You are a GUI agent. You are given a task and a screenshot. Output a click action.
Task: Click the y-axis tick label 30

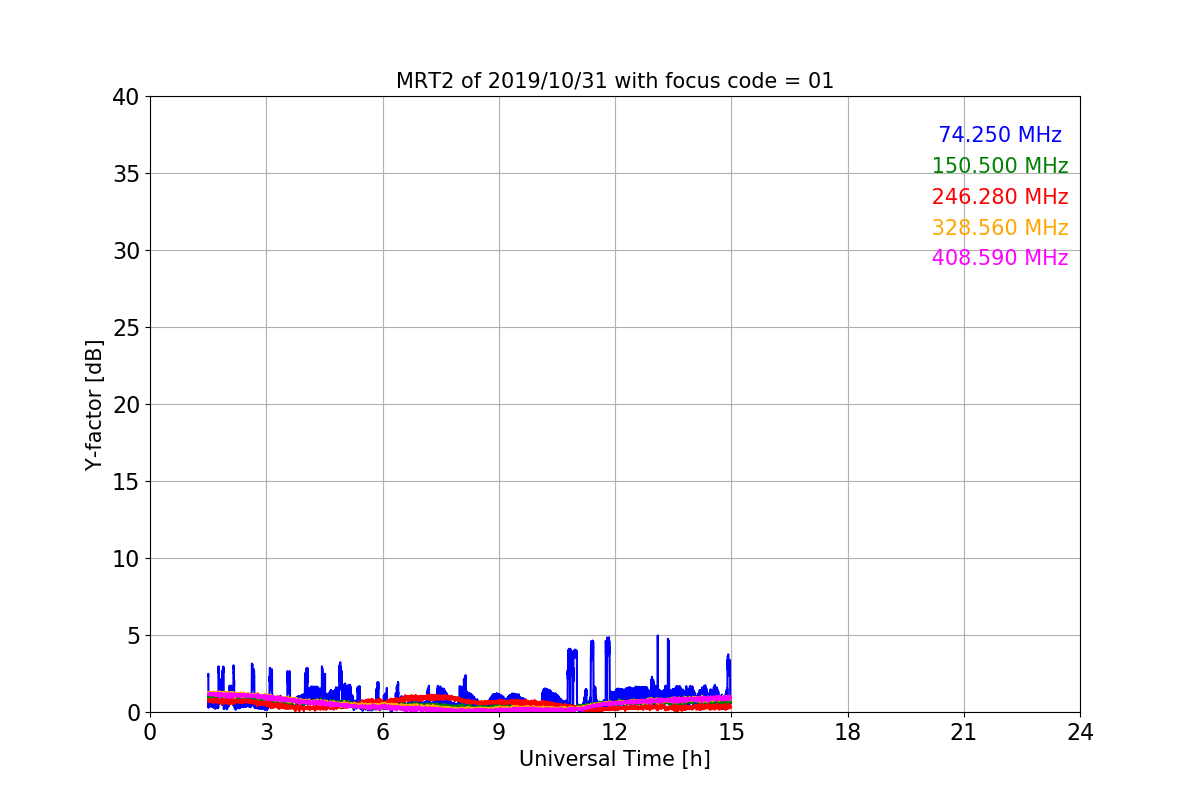(x=125, y=251)
